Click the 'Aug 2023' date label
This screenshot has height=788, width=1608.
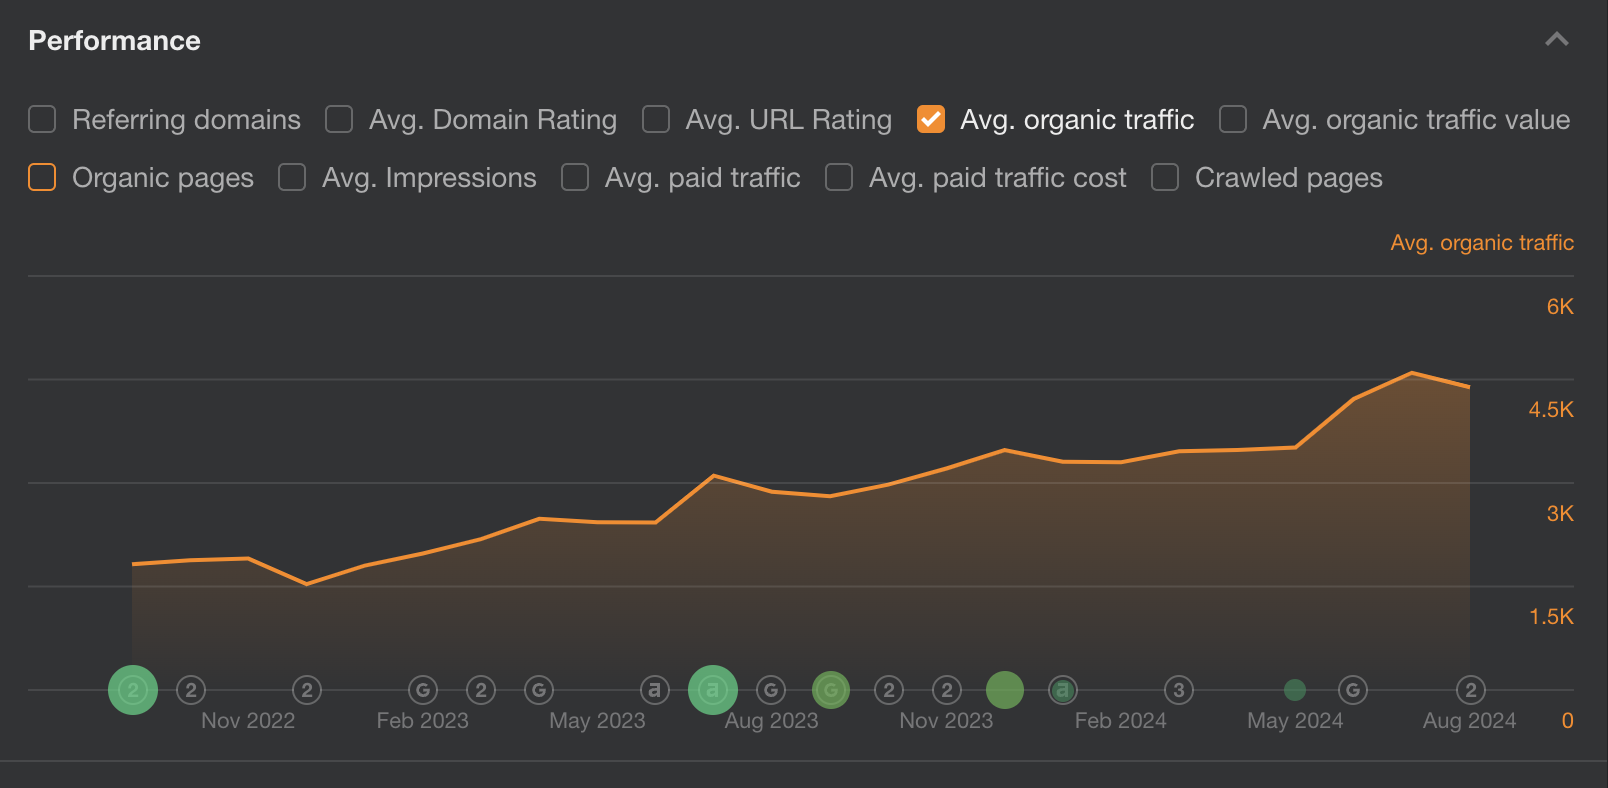point(771,721)
